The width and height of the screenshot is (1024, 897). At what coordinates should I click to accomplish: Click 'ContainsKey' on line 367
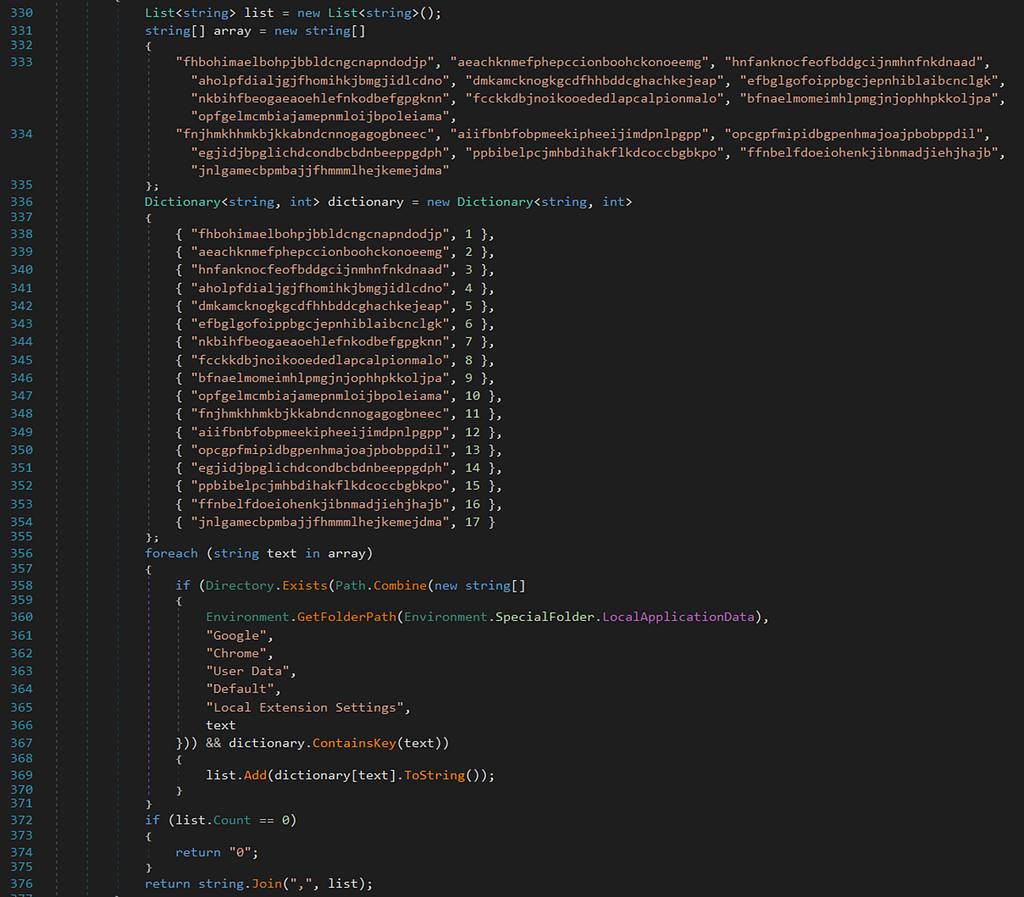click(354, 743)
